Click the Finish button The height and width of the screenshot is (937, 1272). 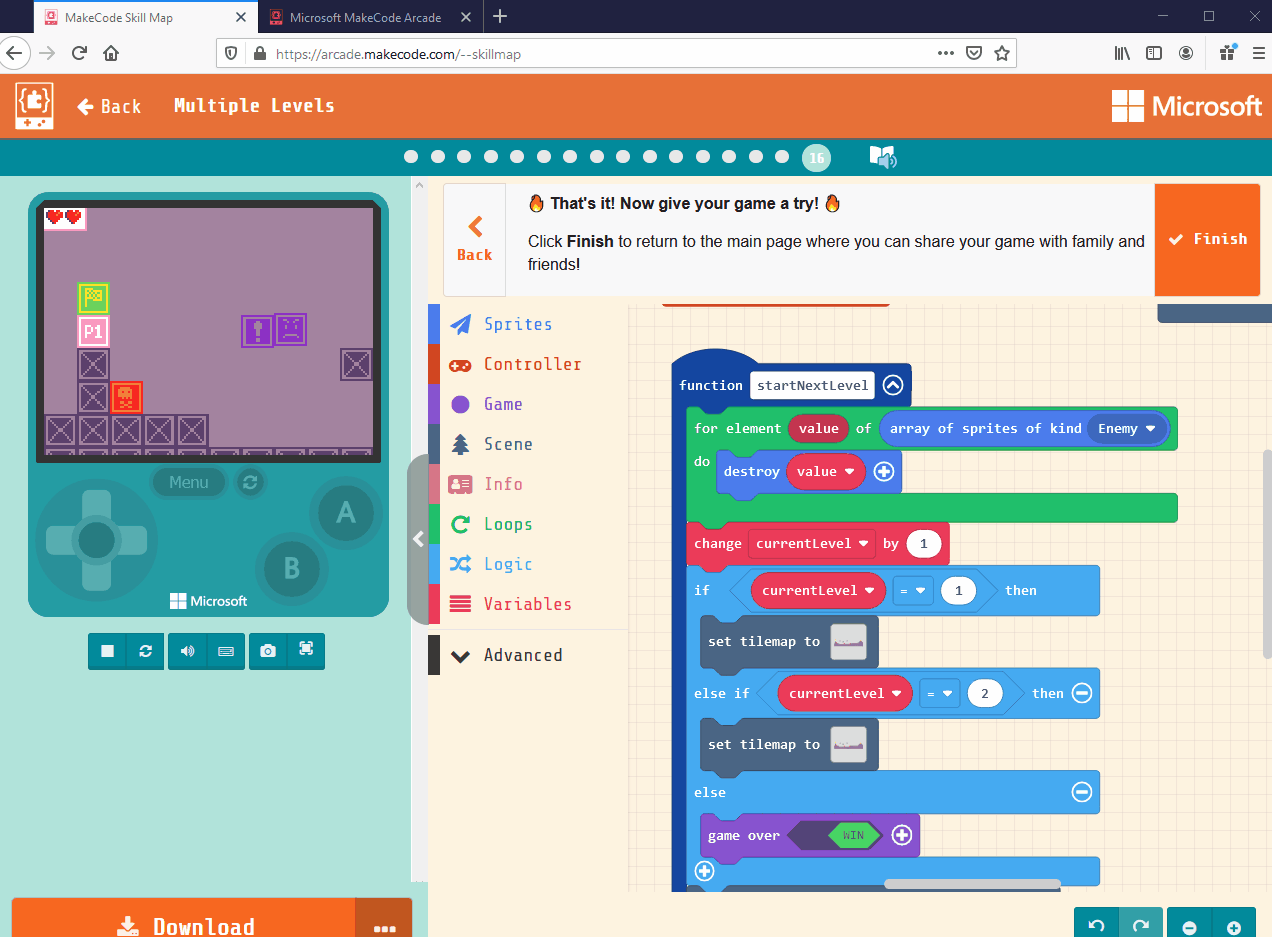pos(1207,239)
